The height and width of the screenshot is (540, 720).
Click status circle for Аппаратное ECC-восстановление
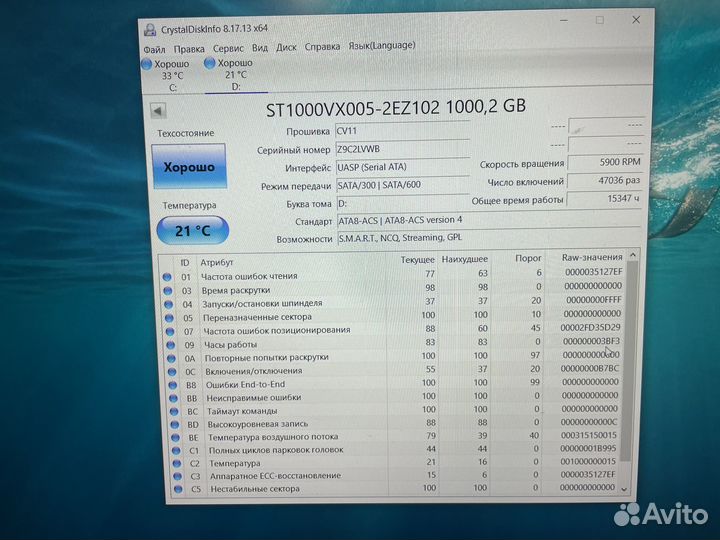click(178, 477)
